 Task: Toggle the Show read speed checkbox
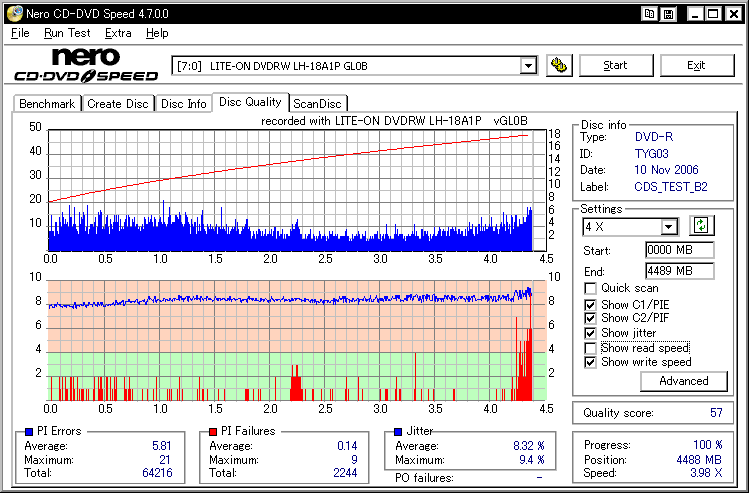(x=591, y=348)
